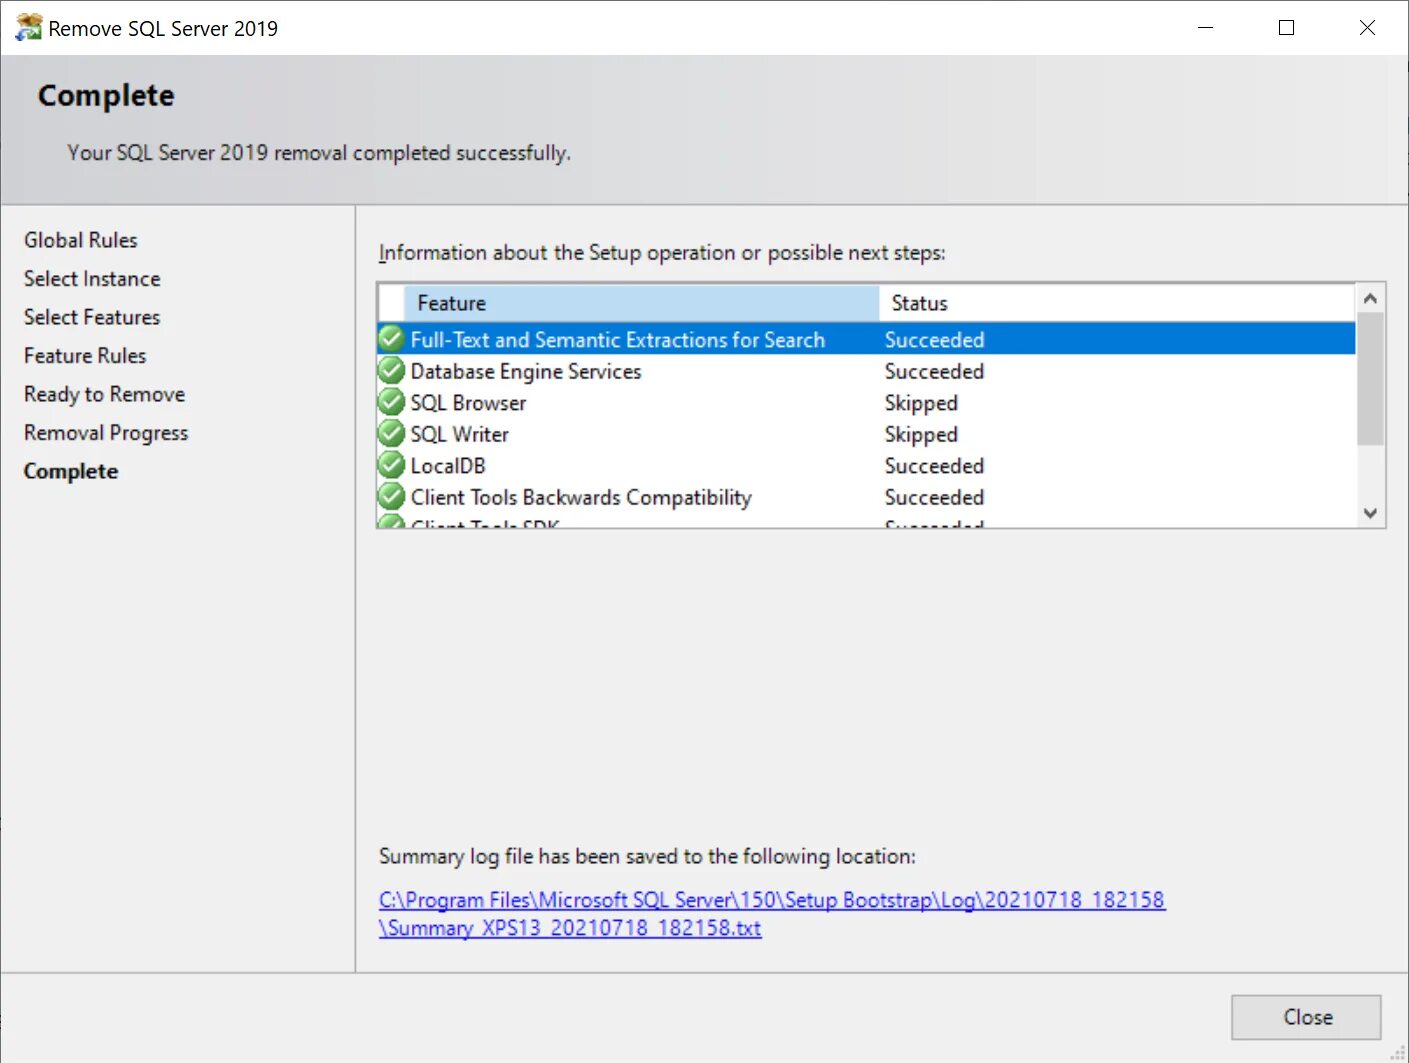Click the green check beside Client Tools Backwards Compatibility
Image resolution: width=1409 pixels, height=1063 pixels.
click(391, 497)
